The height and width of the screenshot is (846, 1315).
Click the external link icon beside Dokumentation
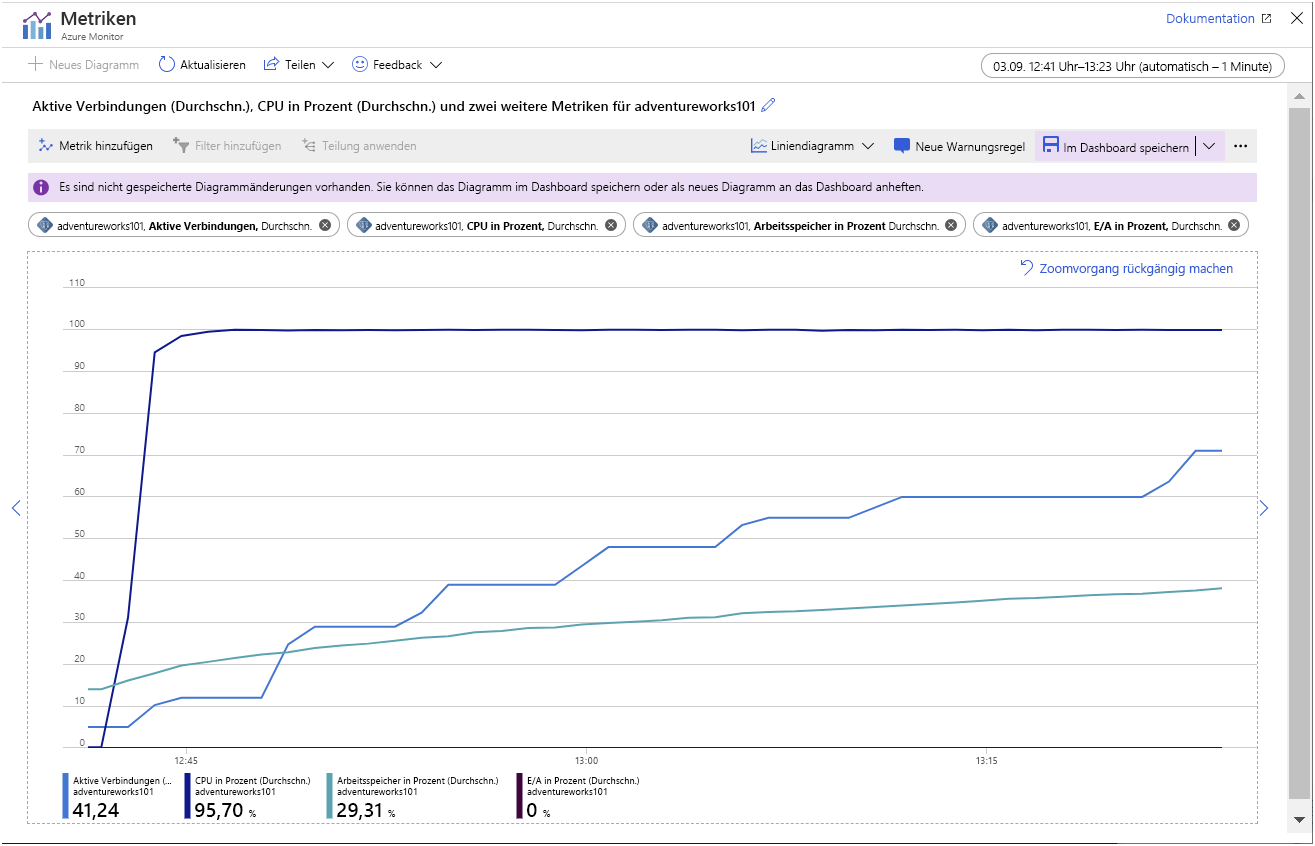point(1266,19)
